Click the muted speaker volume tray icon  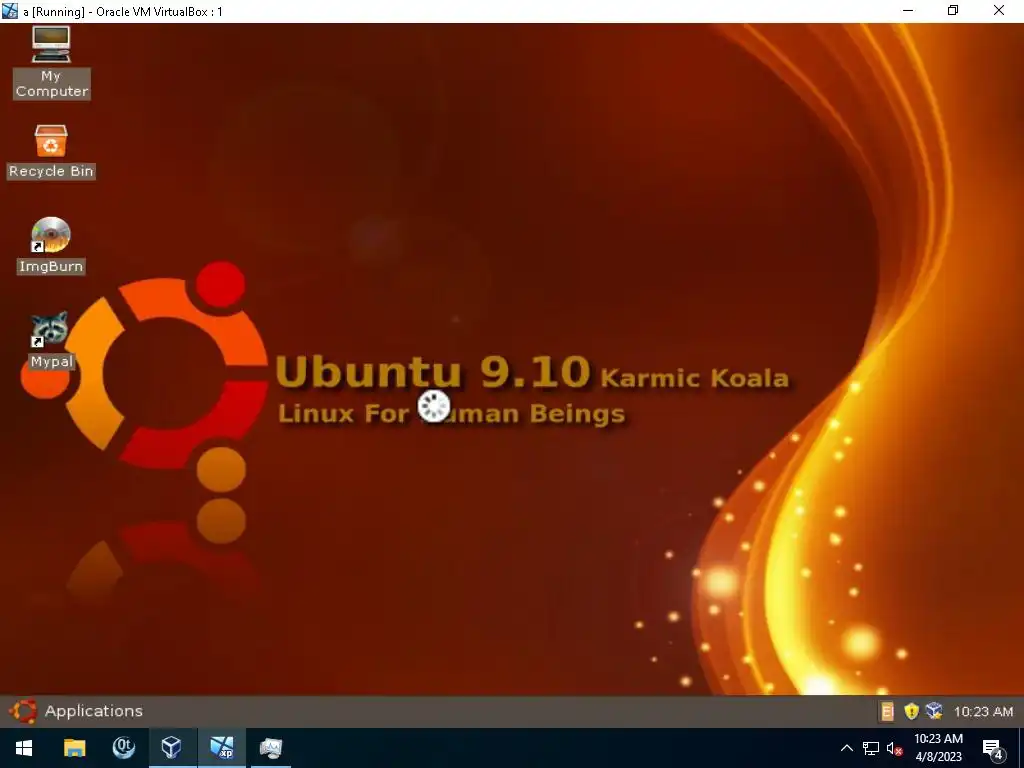894,748
